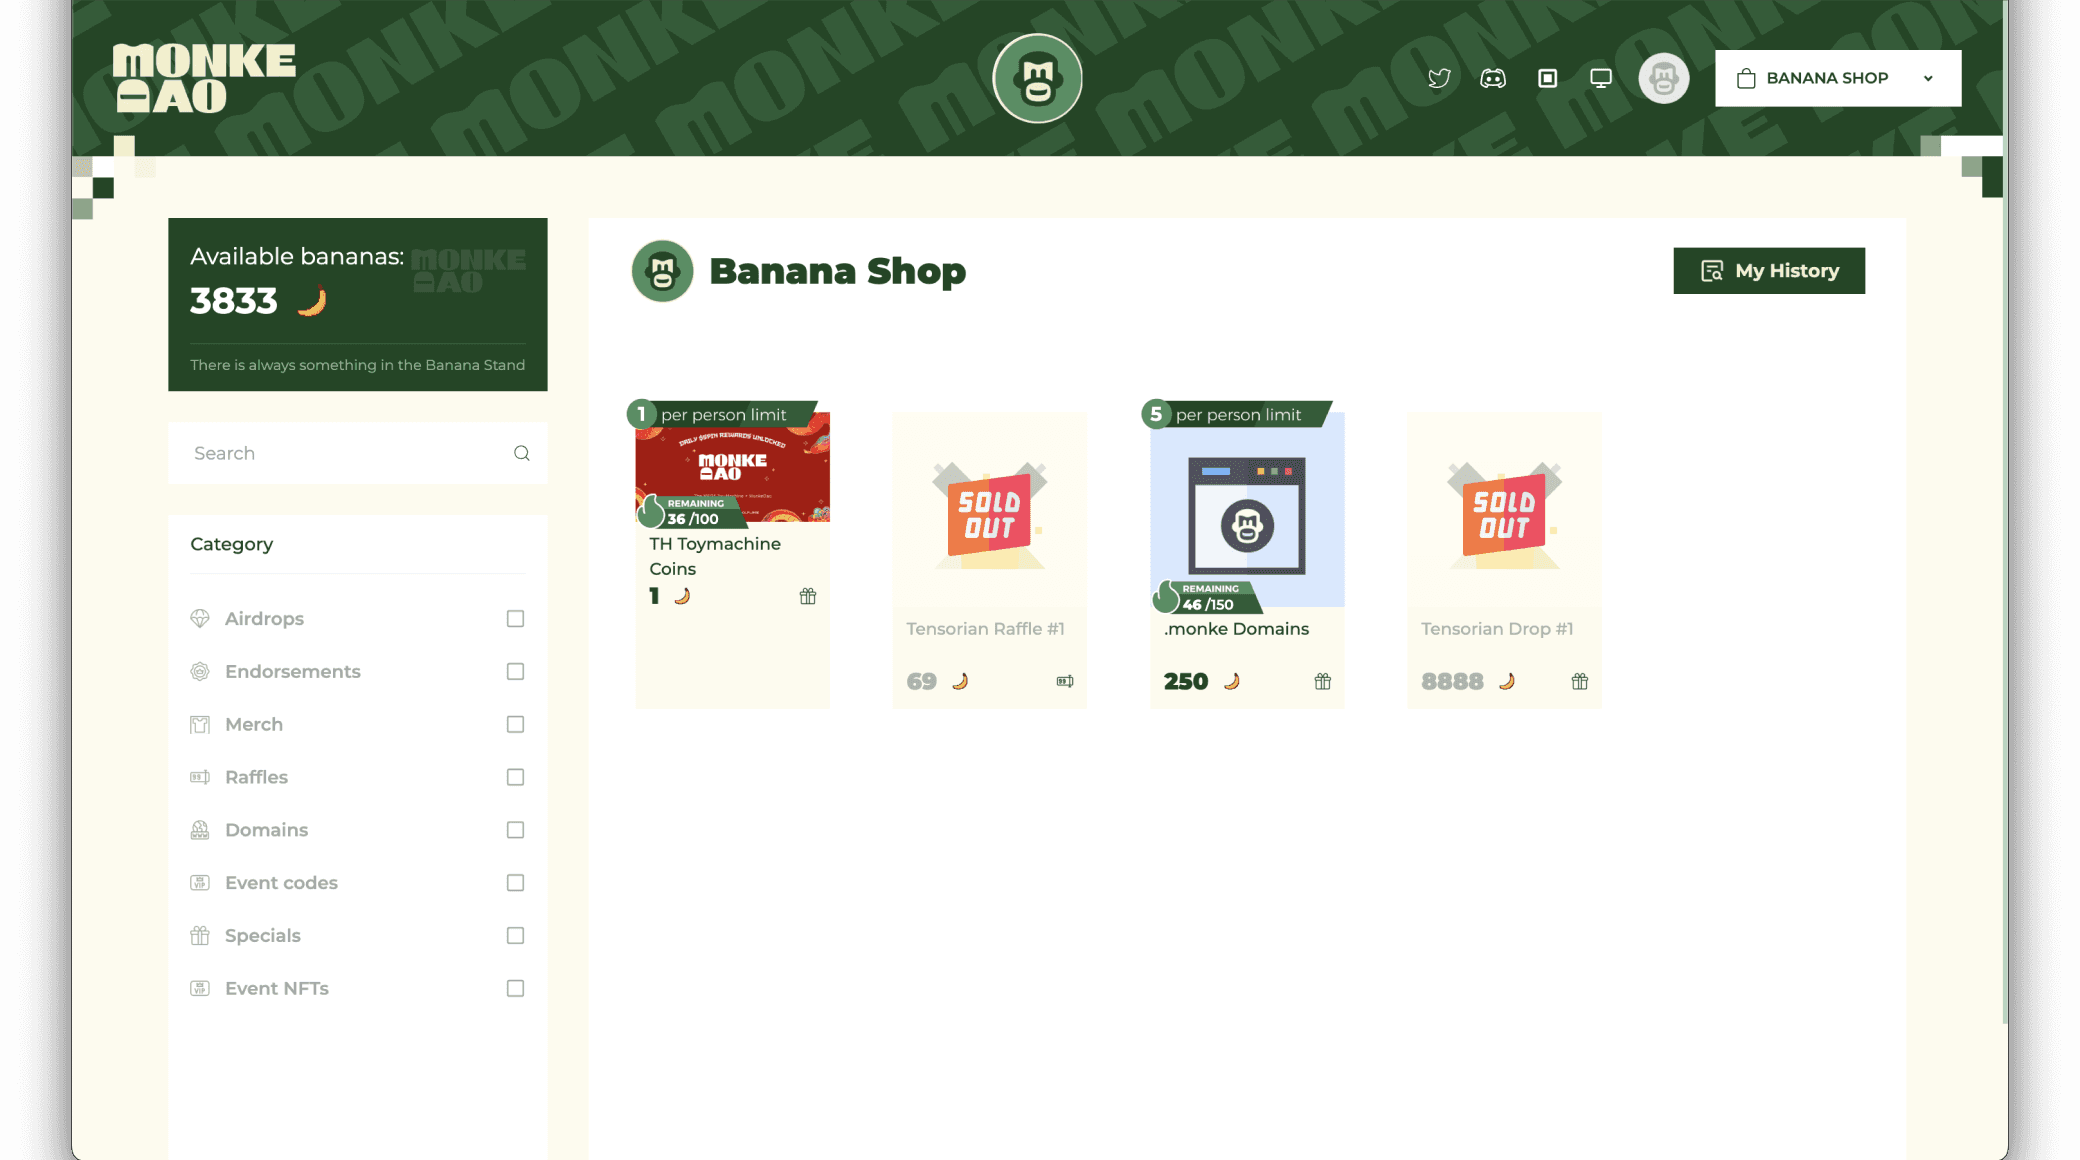Click the square marketplace icon in header
This screenshot has width=2080, height=1160.
1547,78
